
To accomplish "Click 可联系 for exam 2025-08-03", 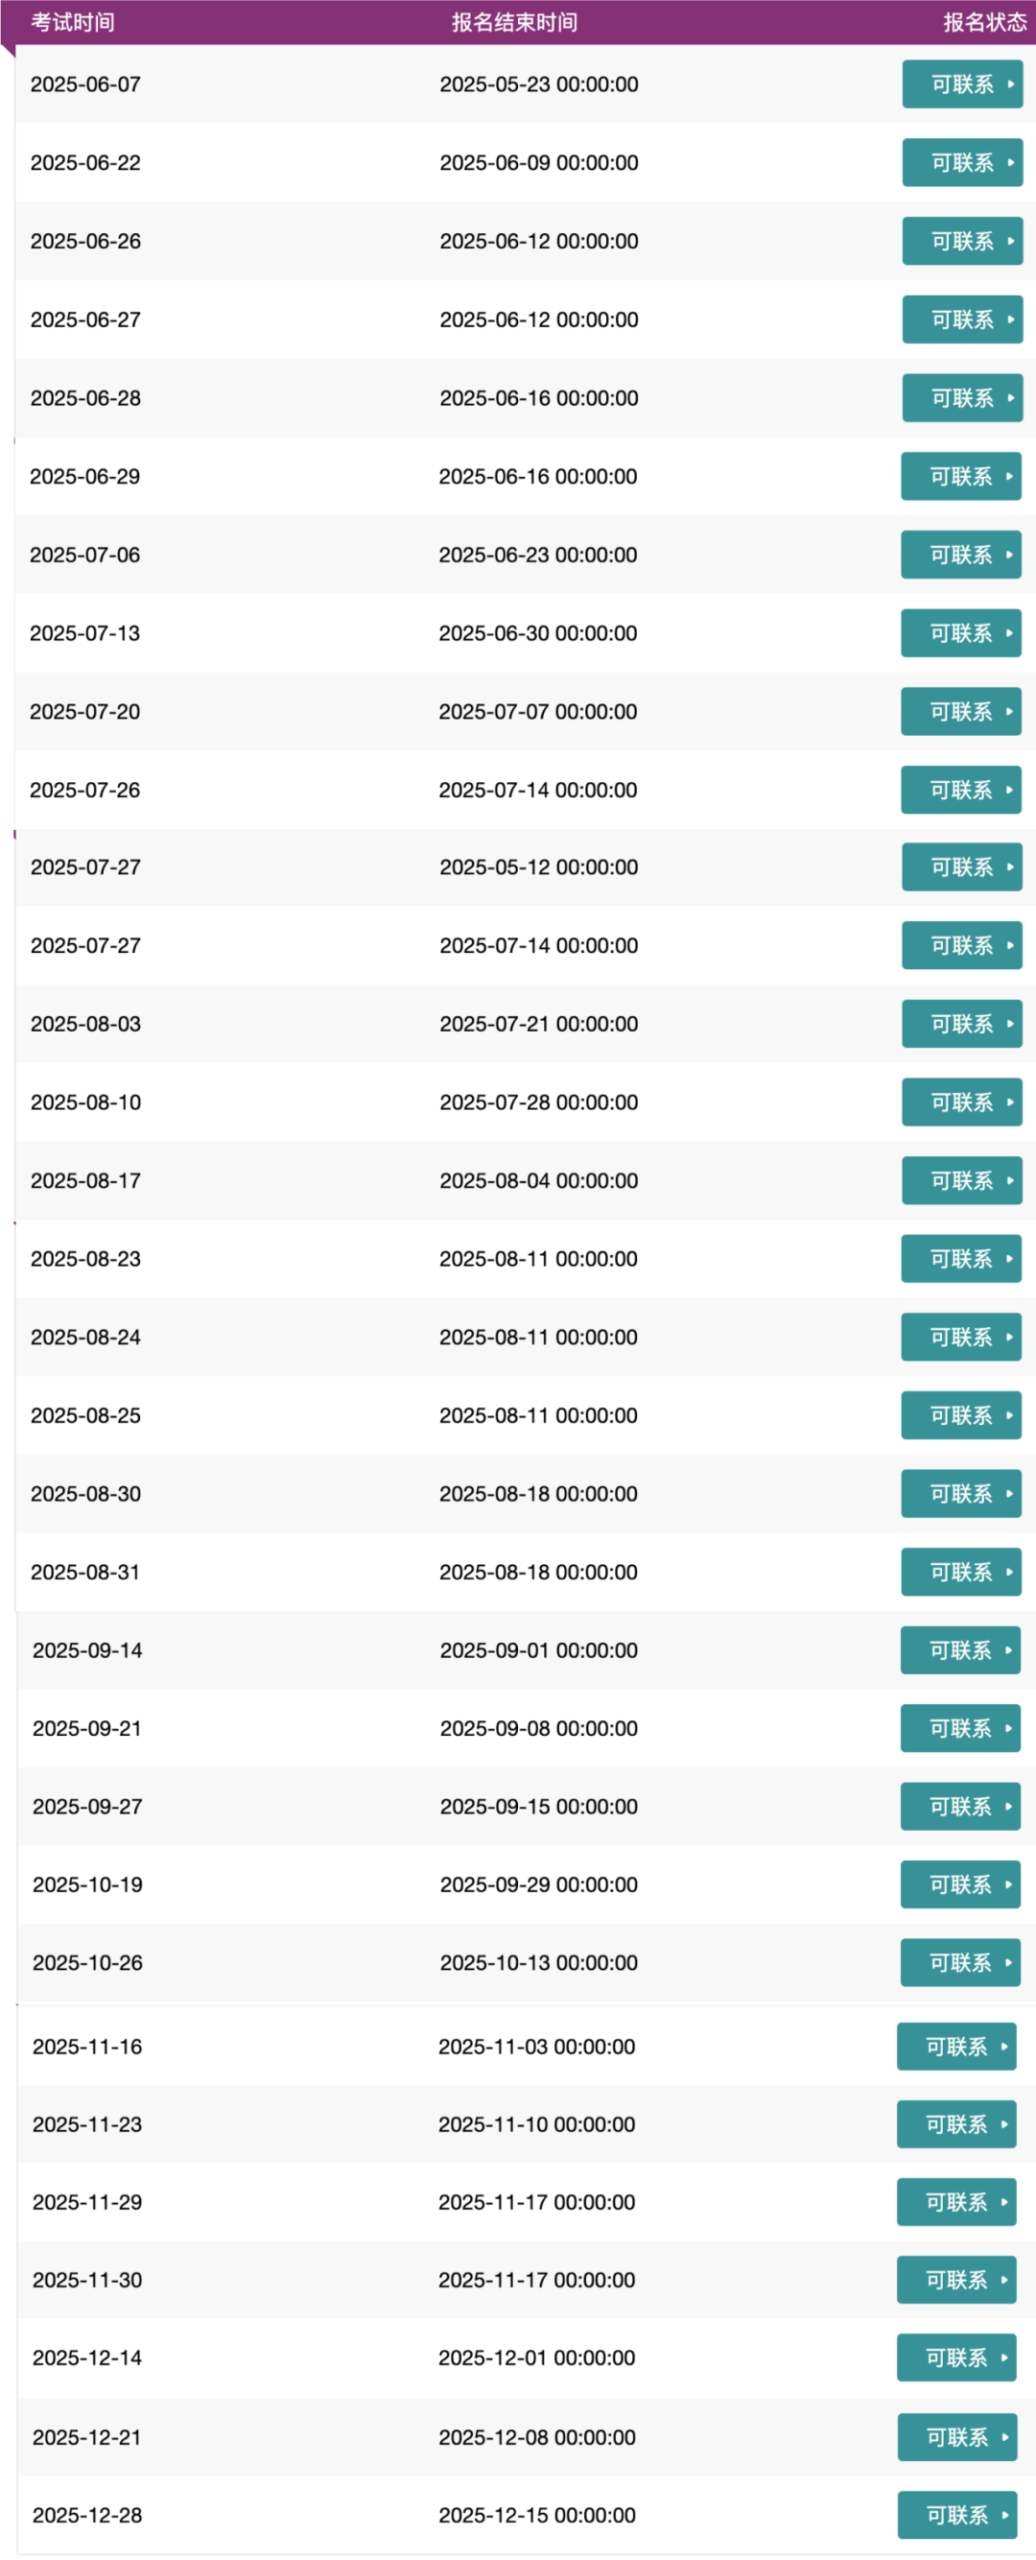I will pyautogui.click(x=962, y=1024).
